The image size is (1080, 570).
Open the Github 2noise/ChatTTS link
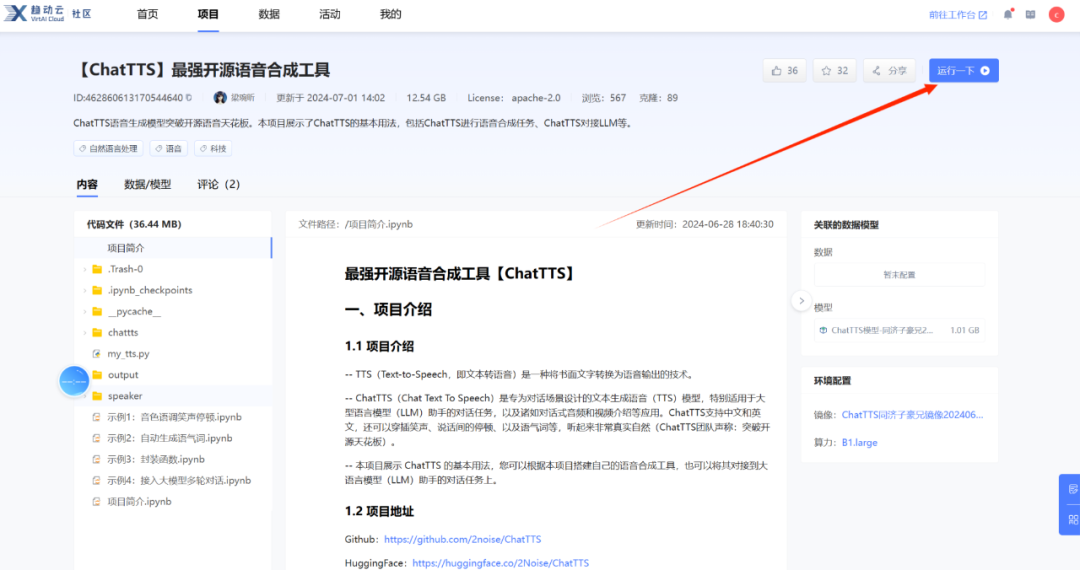pos(463,540)
